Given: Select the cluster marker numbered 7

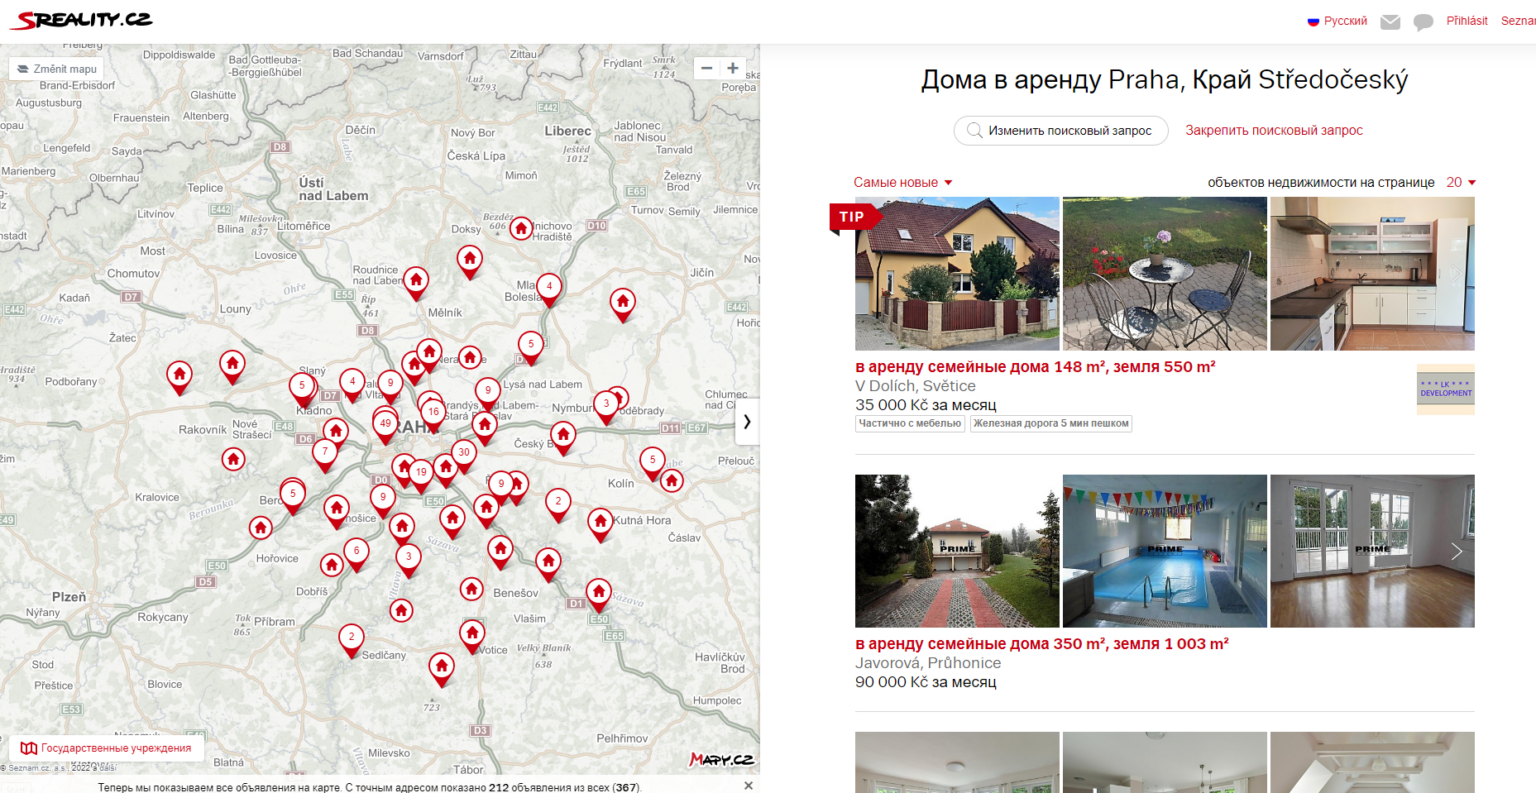Looking at the screenshot, I should coord(324,452).
